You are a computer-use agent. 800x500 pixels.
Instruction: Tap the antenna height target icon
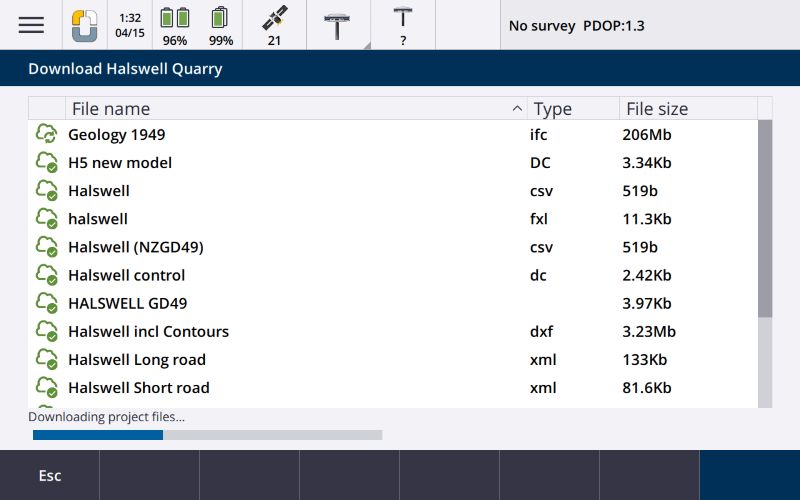coord(403,25)
